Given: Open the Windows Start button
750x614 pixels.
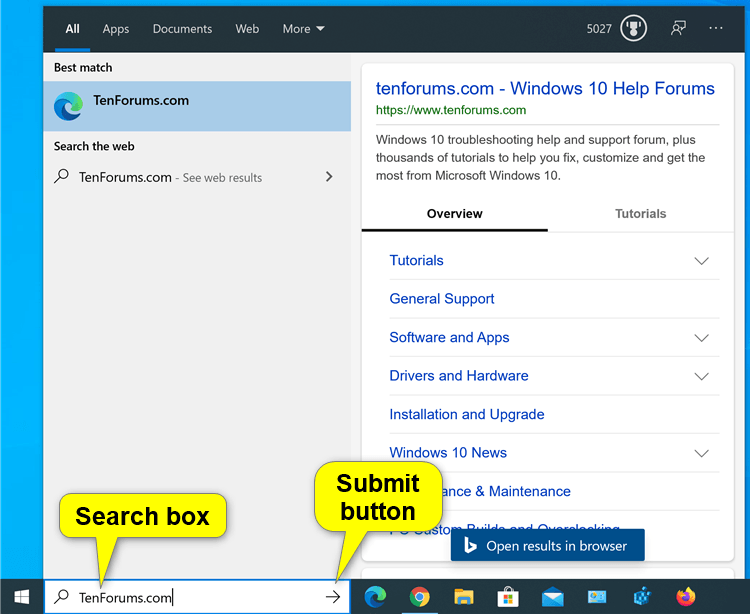Looking at the screenshot, I should click(22, 596).
